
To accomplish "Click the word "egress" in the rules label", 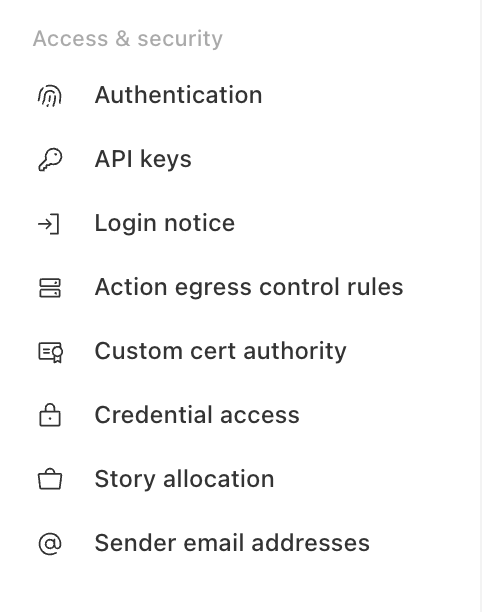I will point(214,289).
